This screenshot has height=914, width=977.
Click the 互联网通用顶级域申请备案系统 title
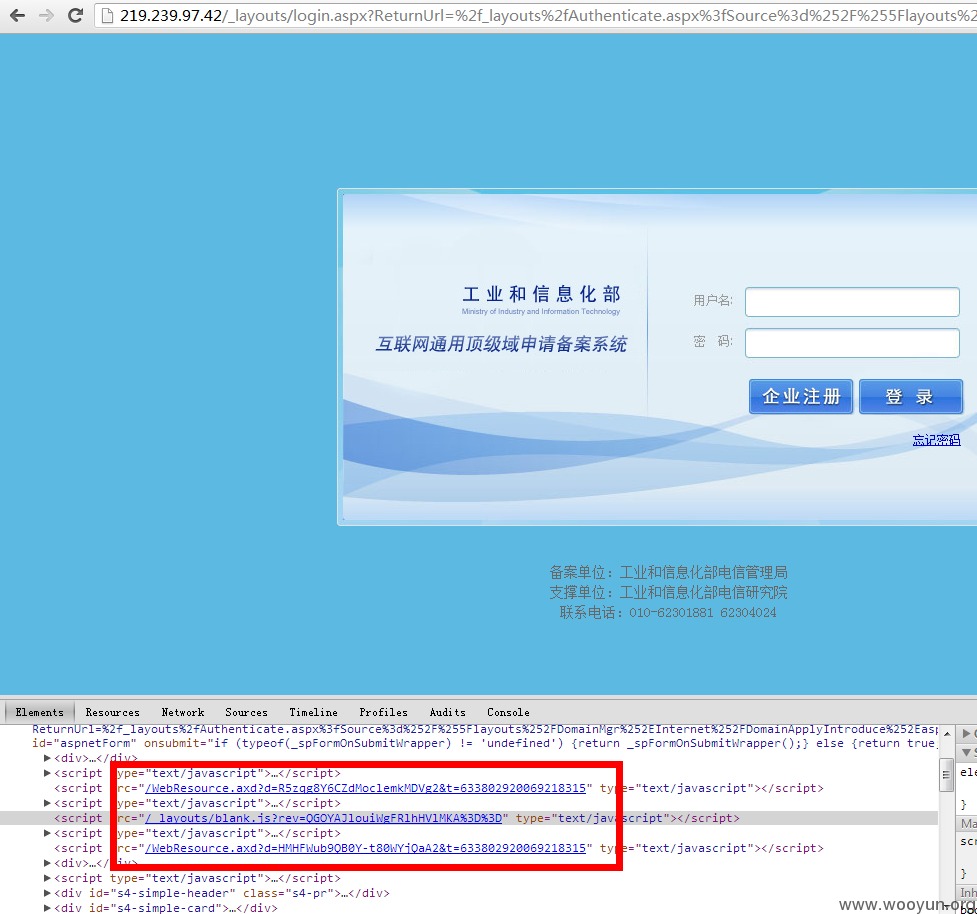[x=501, y=344]
